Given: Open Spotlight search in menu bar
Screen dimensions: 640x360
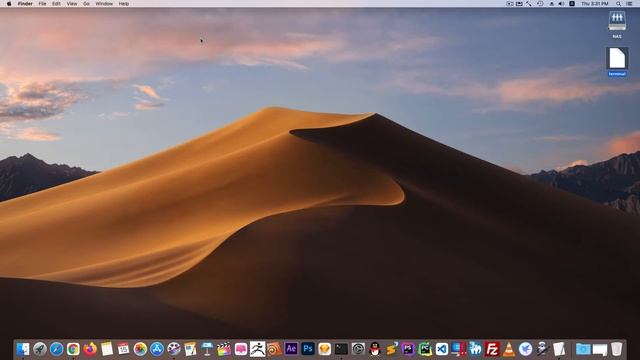Looking at the screenshot, I should (618, 4).
